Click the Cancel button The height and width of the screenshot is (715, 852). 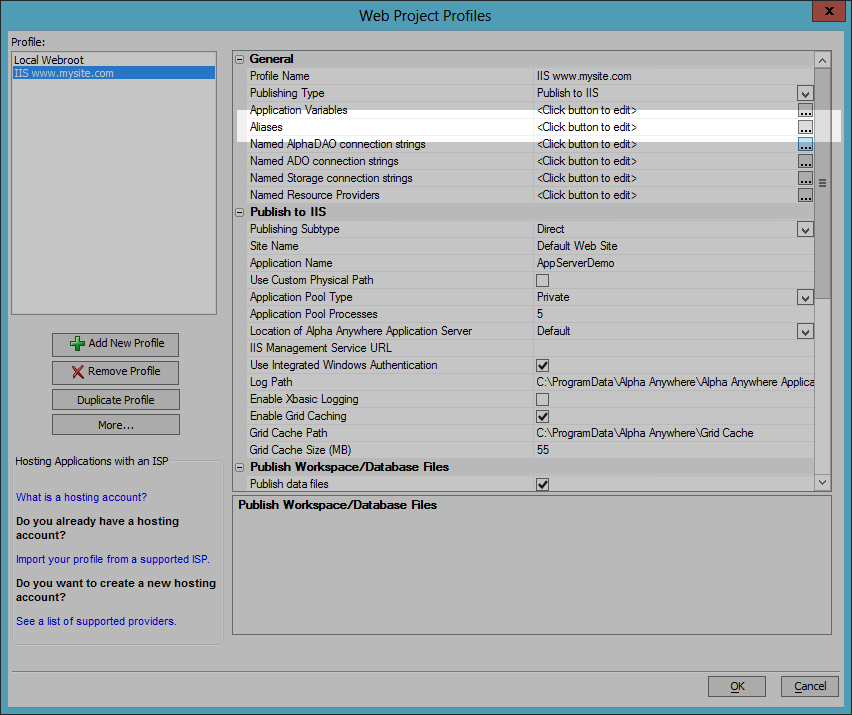coord(810,686)
